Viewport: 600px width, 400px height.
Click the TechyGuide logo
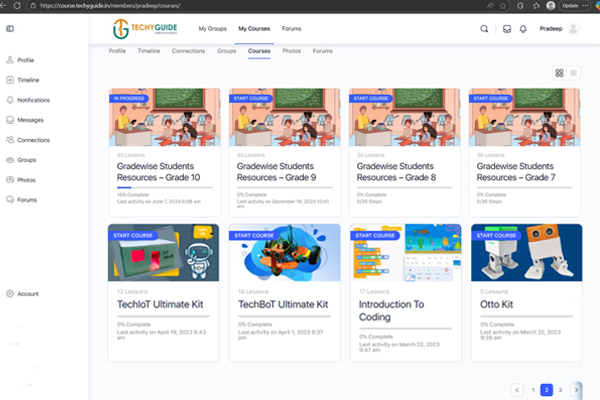pyautogui.click(x=145, y=29)
